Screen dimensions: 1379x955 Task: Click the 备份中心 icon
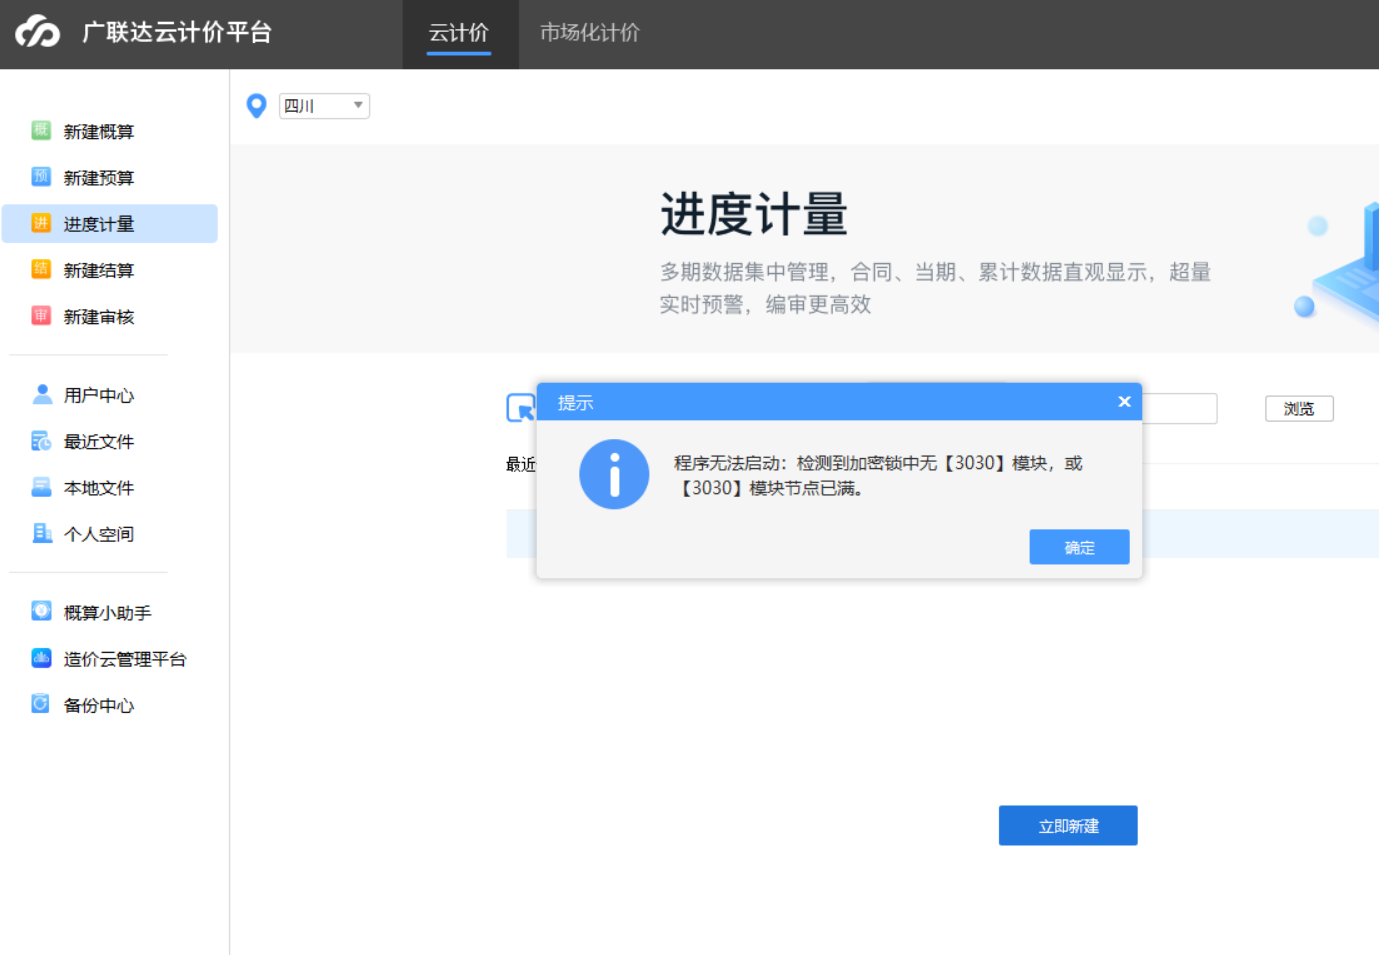[x=41, y=704]
